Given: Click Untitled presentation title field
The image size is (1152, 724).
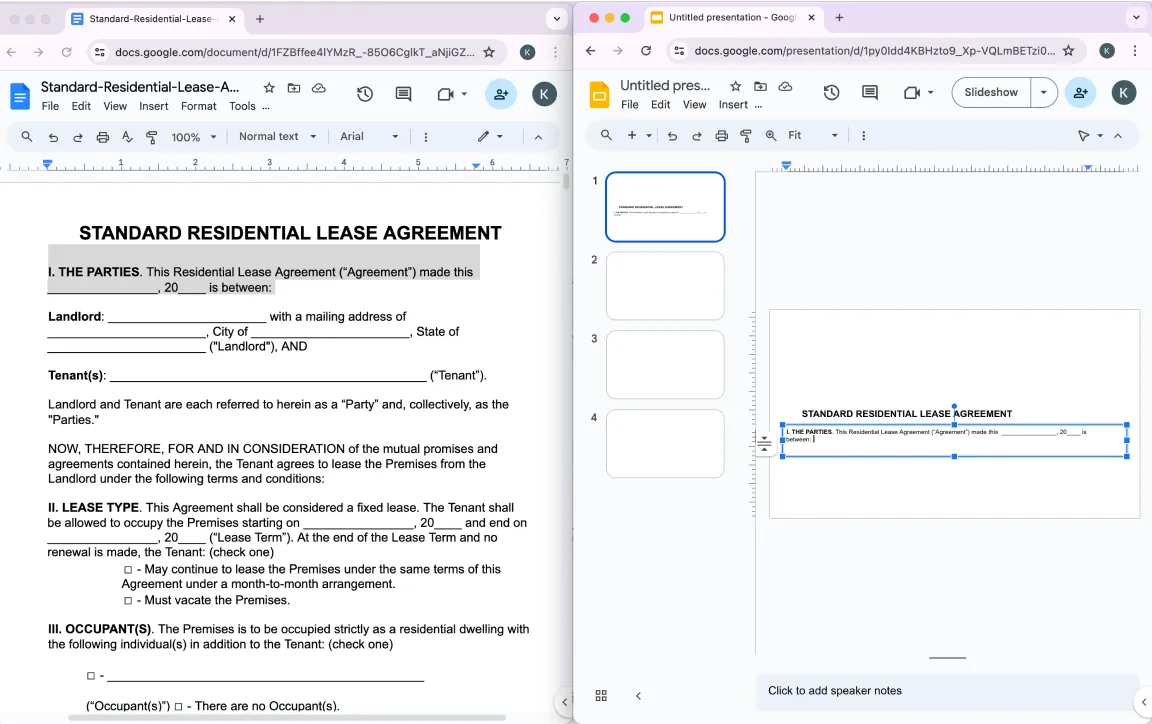Looking at the screenshot, I should point(665,85).
